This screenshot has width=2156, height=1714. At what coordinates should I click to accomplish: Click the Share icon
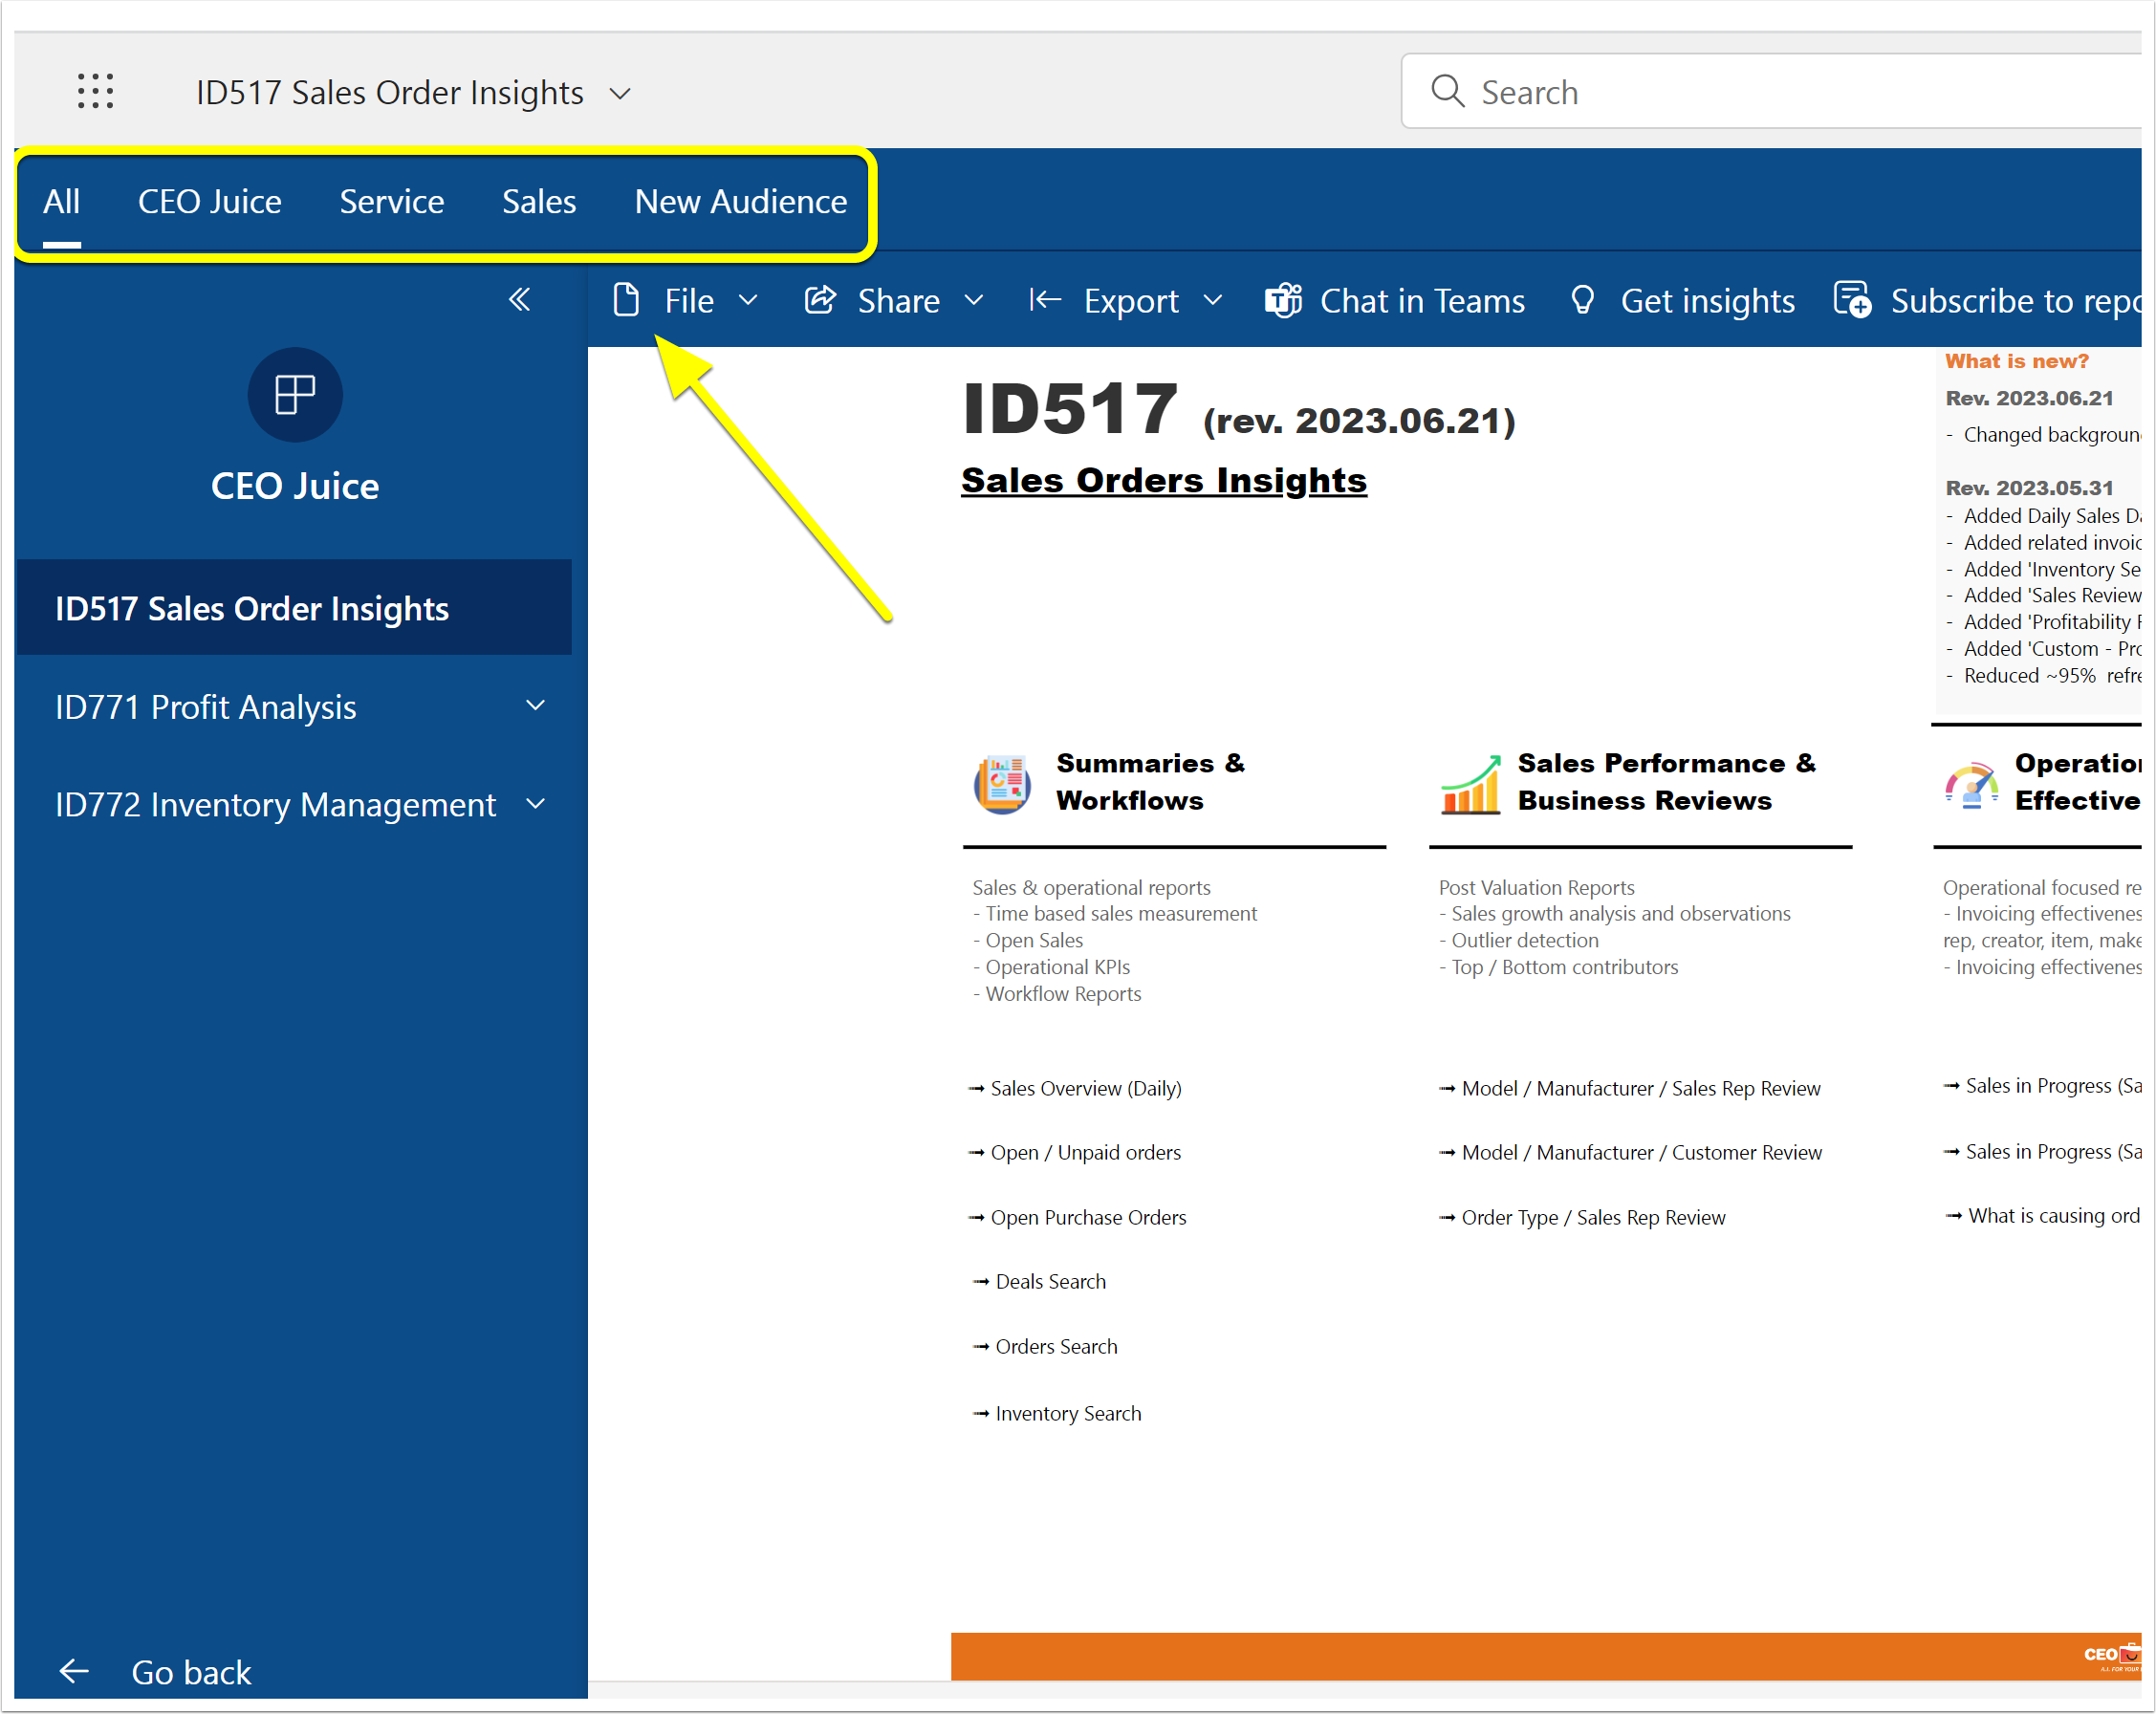[x=820, y=300]
